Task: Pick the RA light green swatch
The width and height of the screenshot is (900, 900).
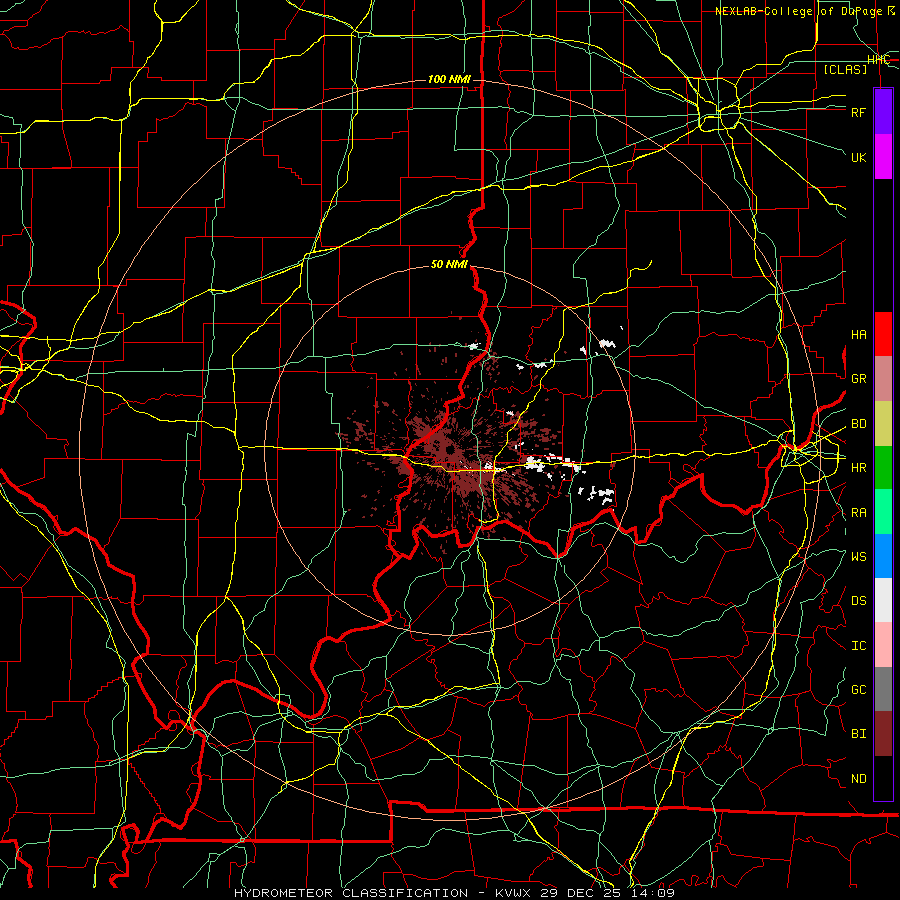Action: (x=883, y=512)
